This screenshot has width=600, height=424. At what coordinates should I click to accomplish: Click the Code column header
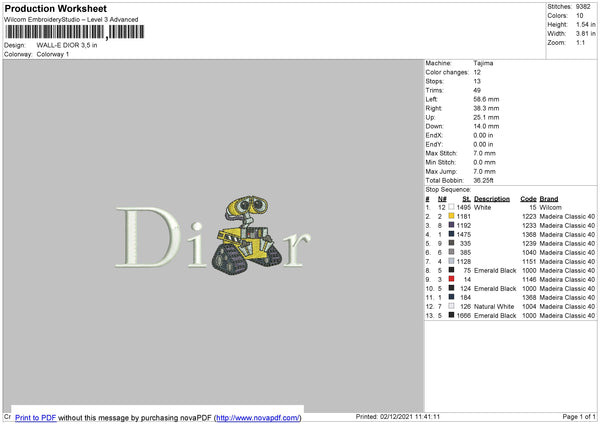pos(528,199)
